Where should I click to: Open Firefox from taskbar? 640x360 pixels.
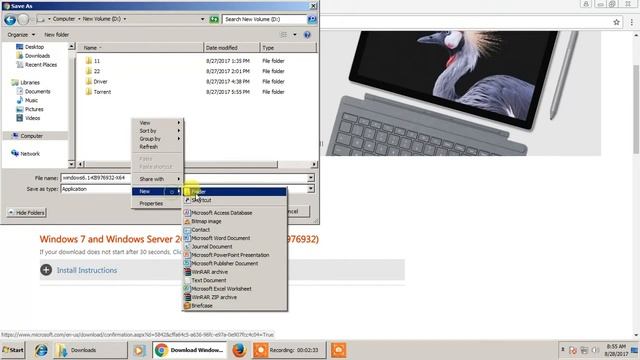tap(239, 350)
